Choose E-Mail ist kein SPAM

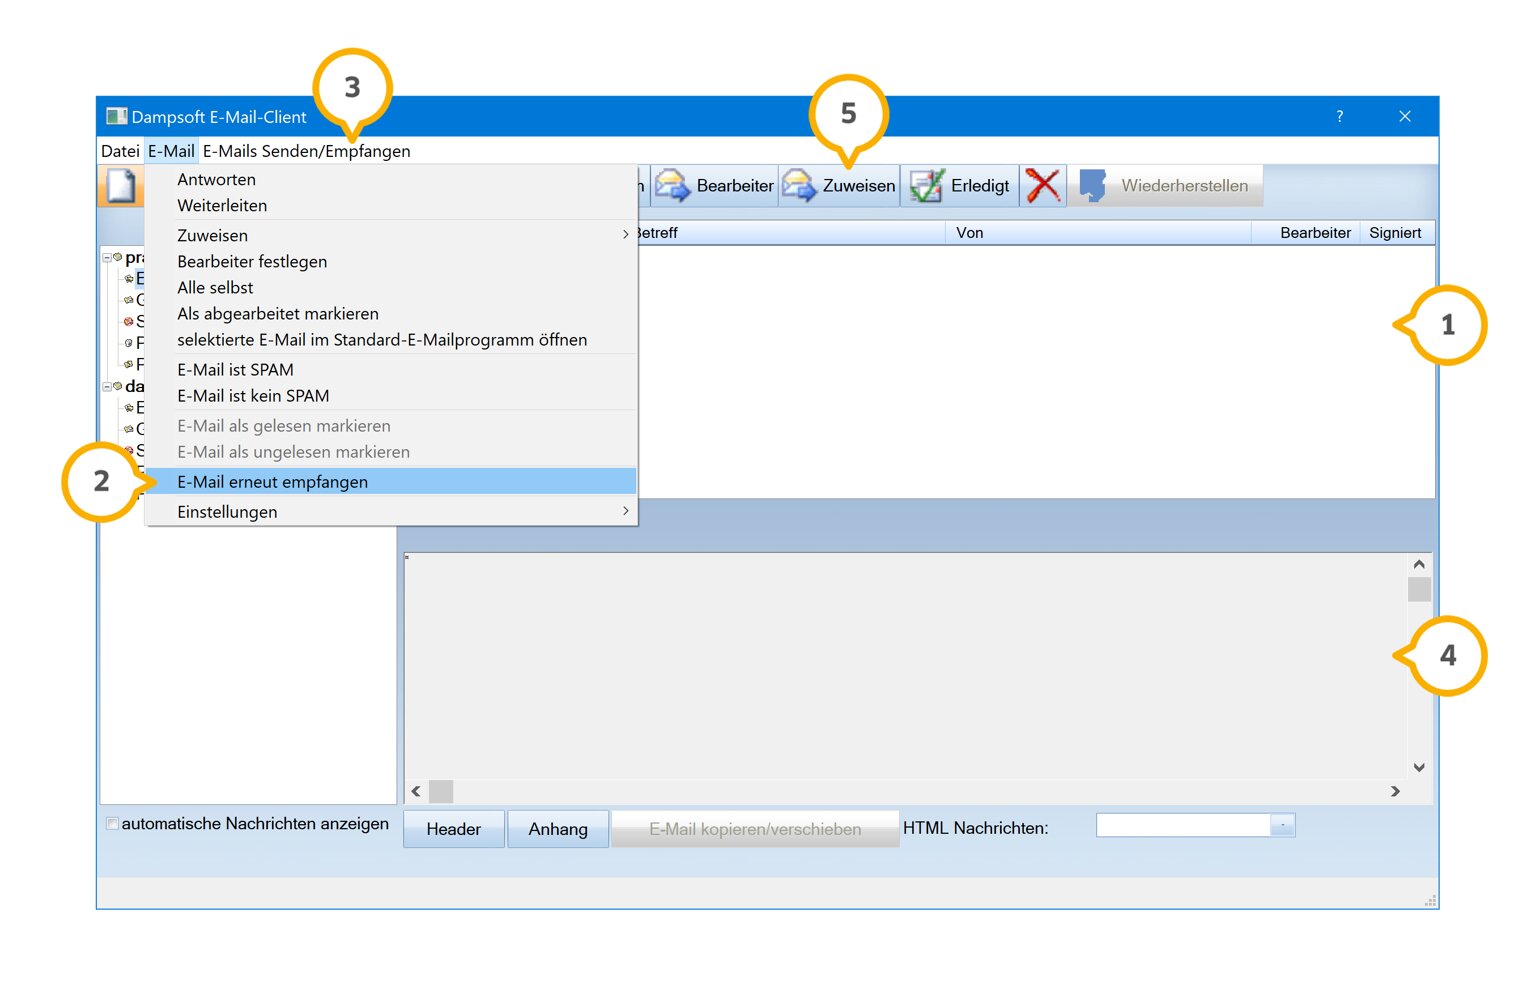point(391,396)
